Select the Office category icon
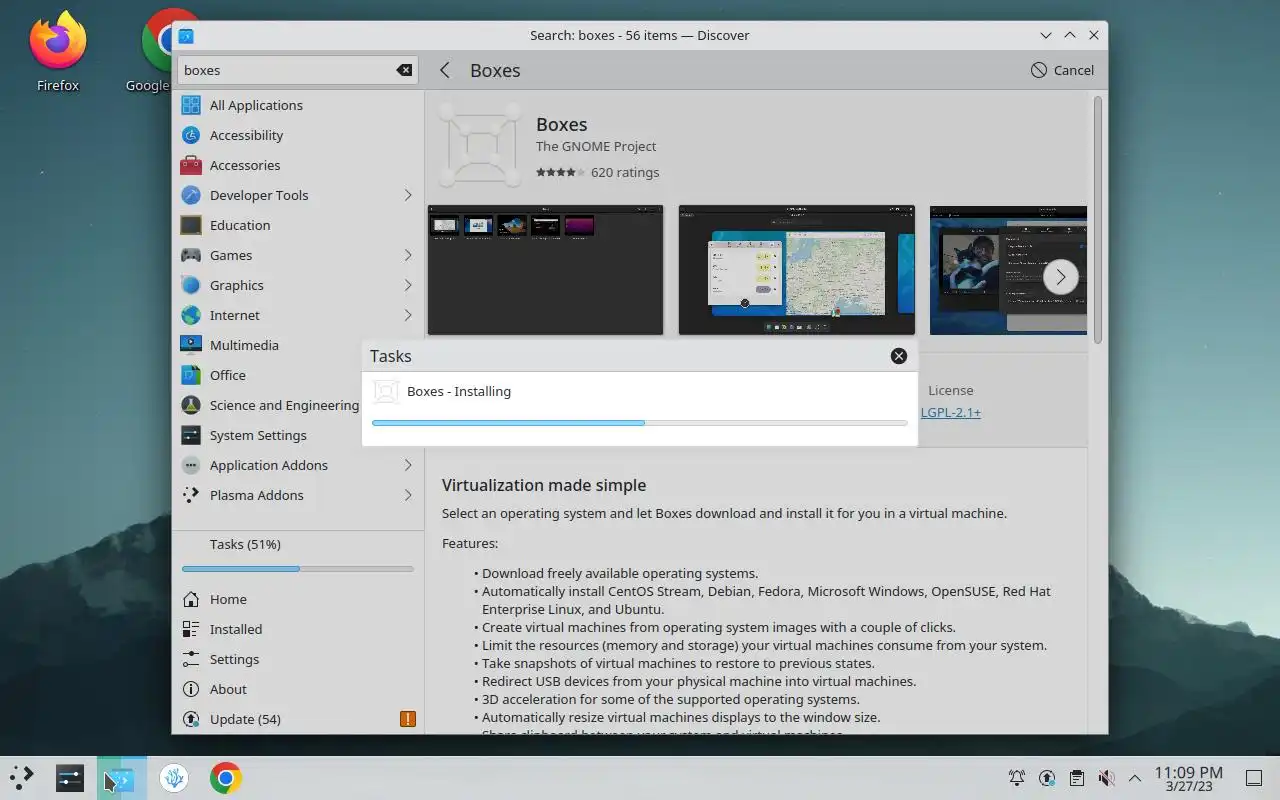Viewport: 1280px width, 800px height. click(191, 375)
